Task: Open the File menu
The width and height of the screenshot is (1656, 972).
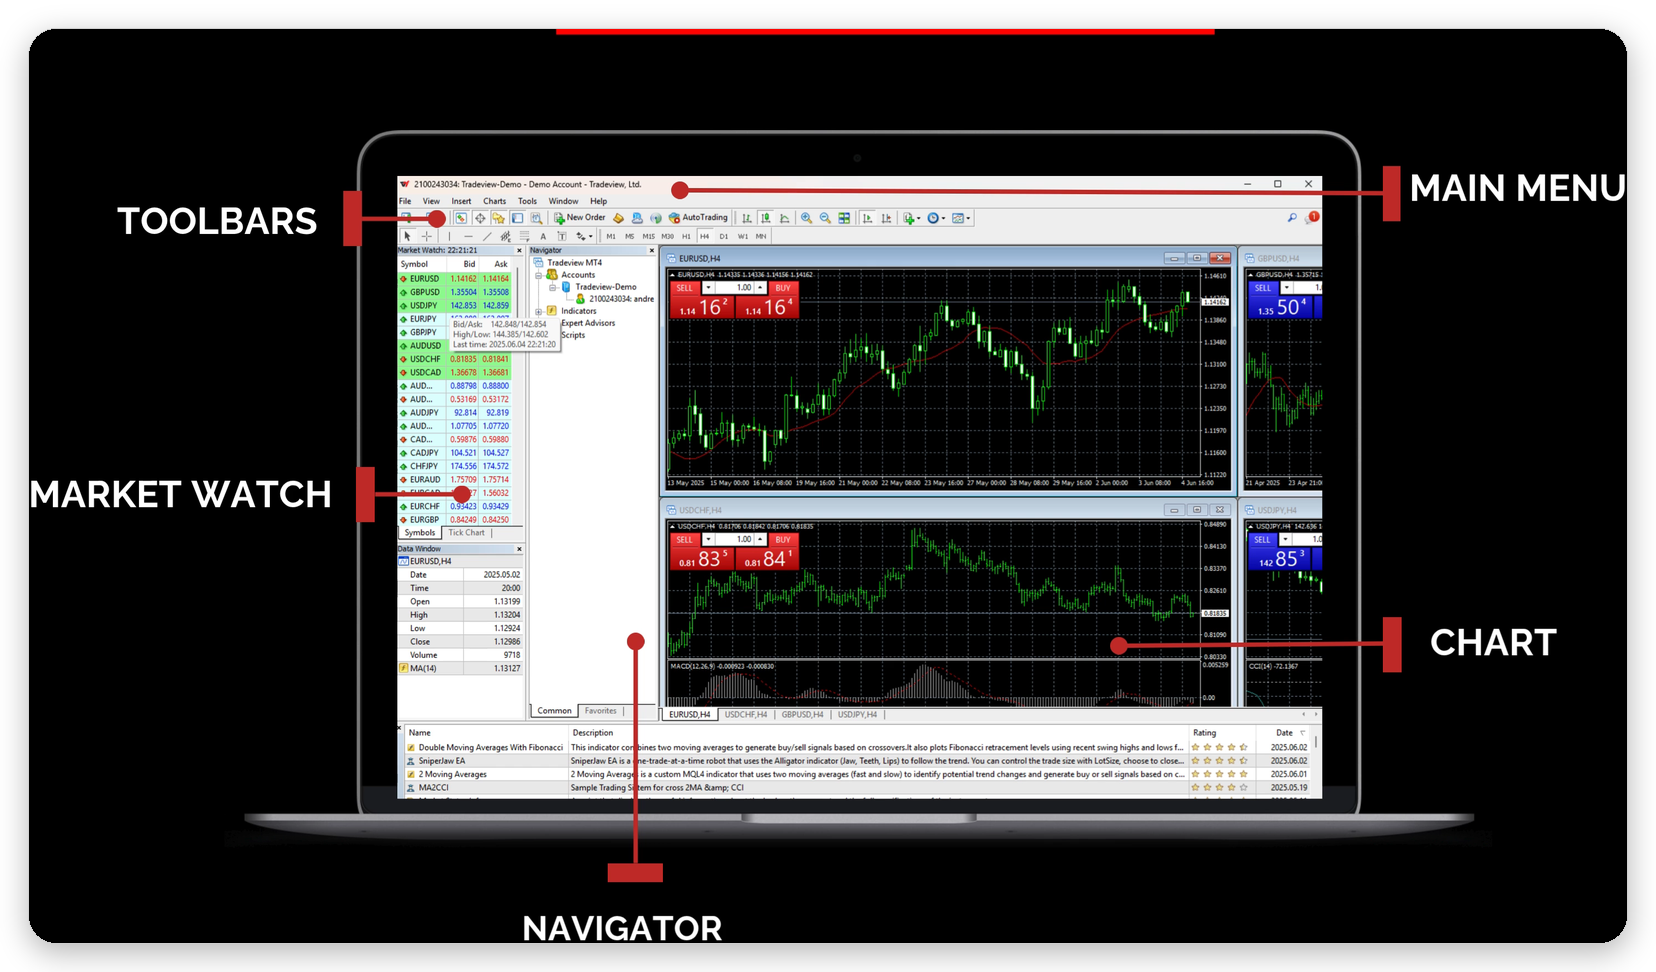Action: click(405, 201)
